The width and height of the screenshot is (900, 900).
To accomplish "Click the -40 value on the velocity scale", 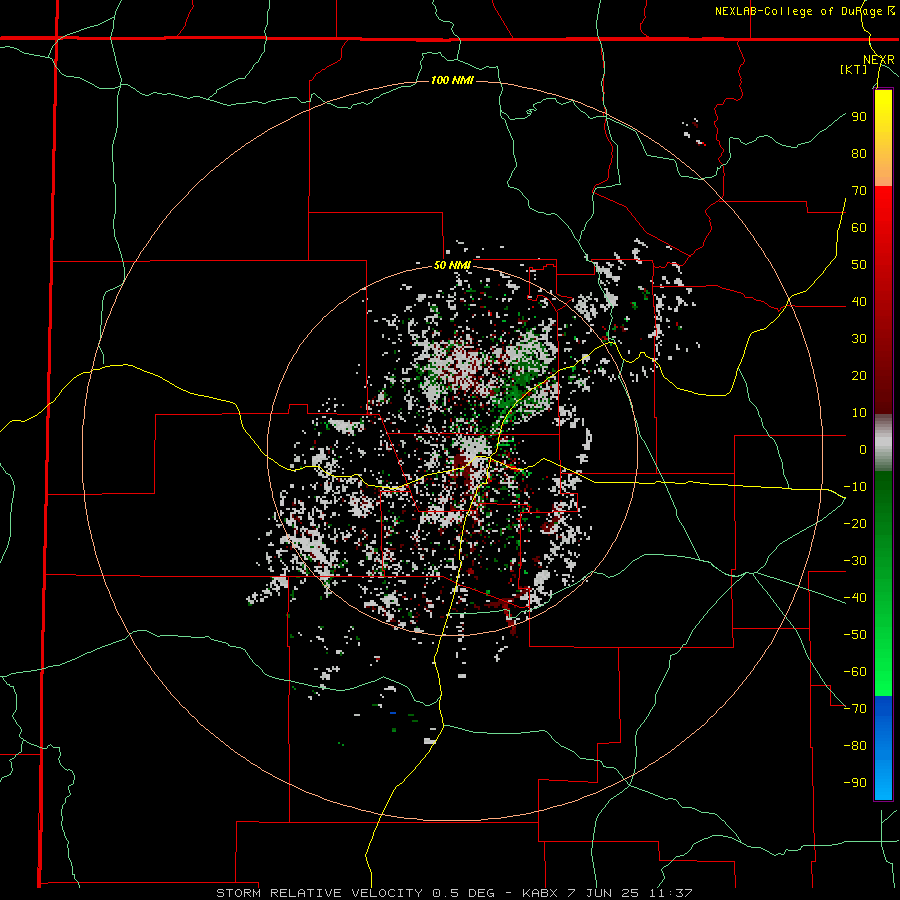I will (x=855, y=598).
